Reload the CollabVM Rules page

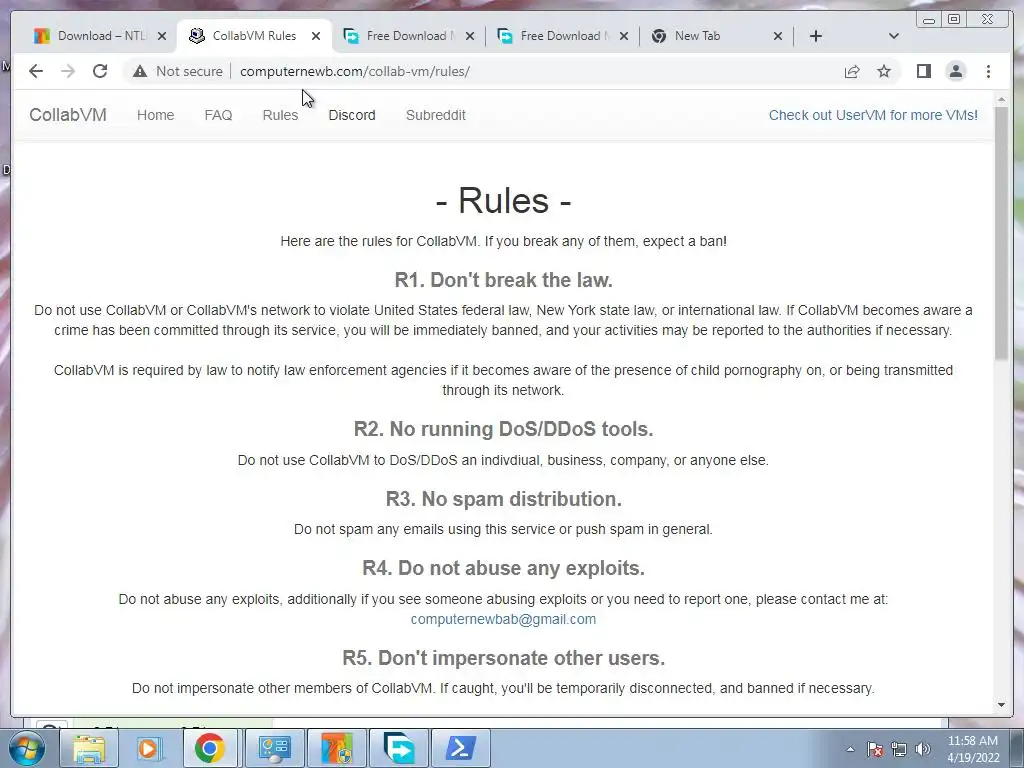(100, 71)
